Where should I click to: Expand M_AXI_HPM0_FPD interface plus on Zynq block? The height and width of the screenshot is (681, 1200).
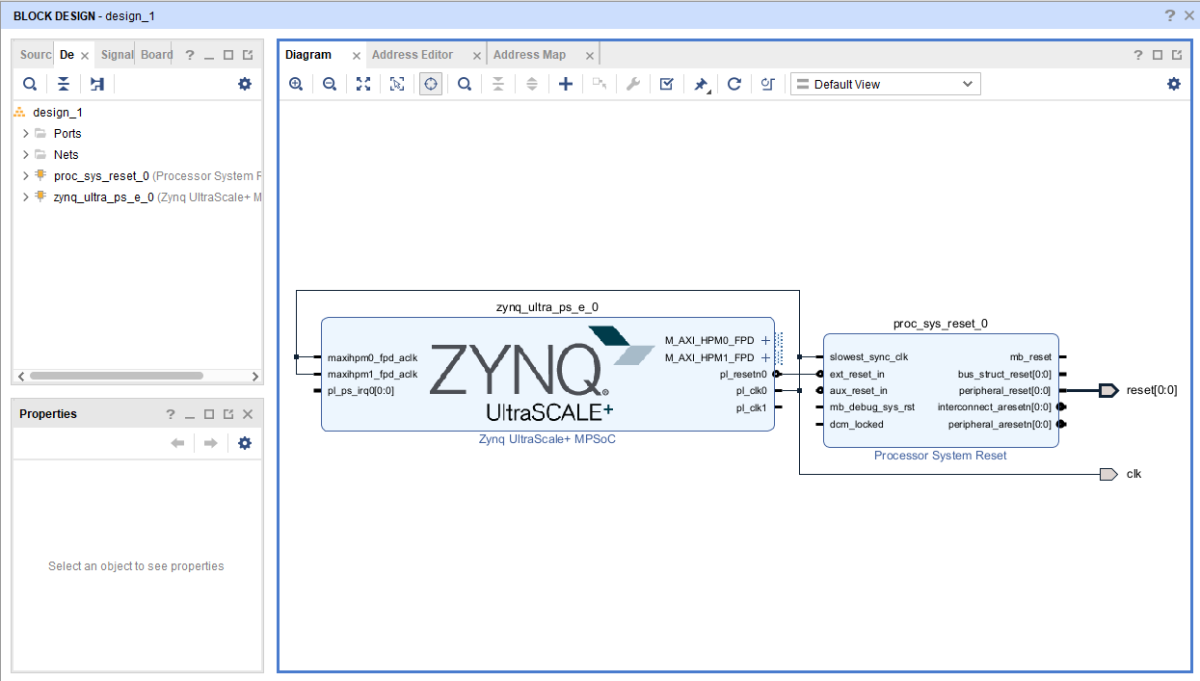(766, 341)
